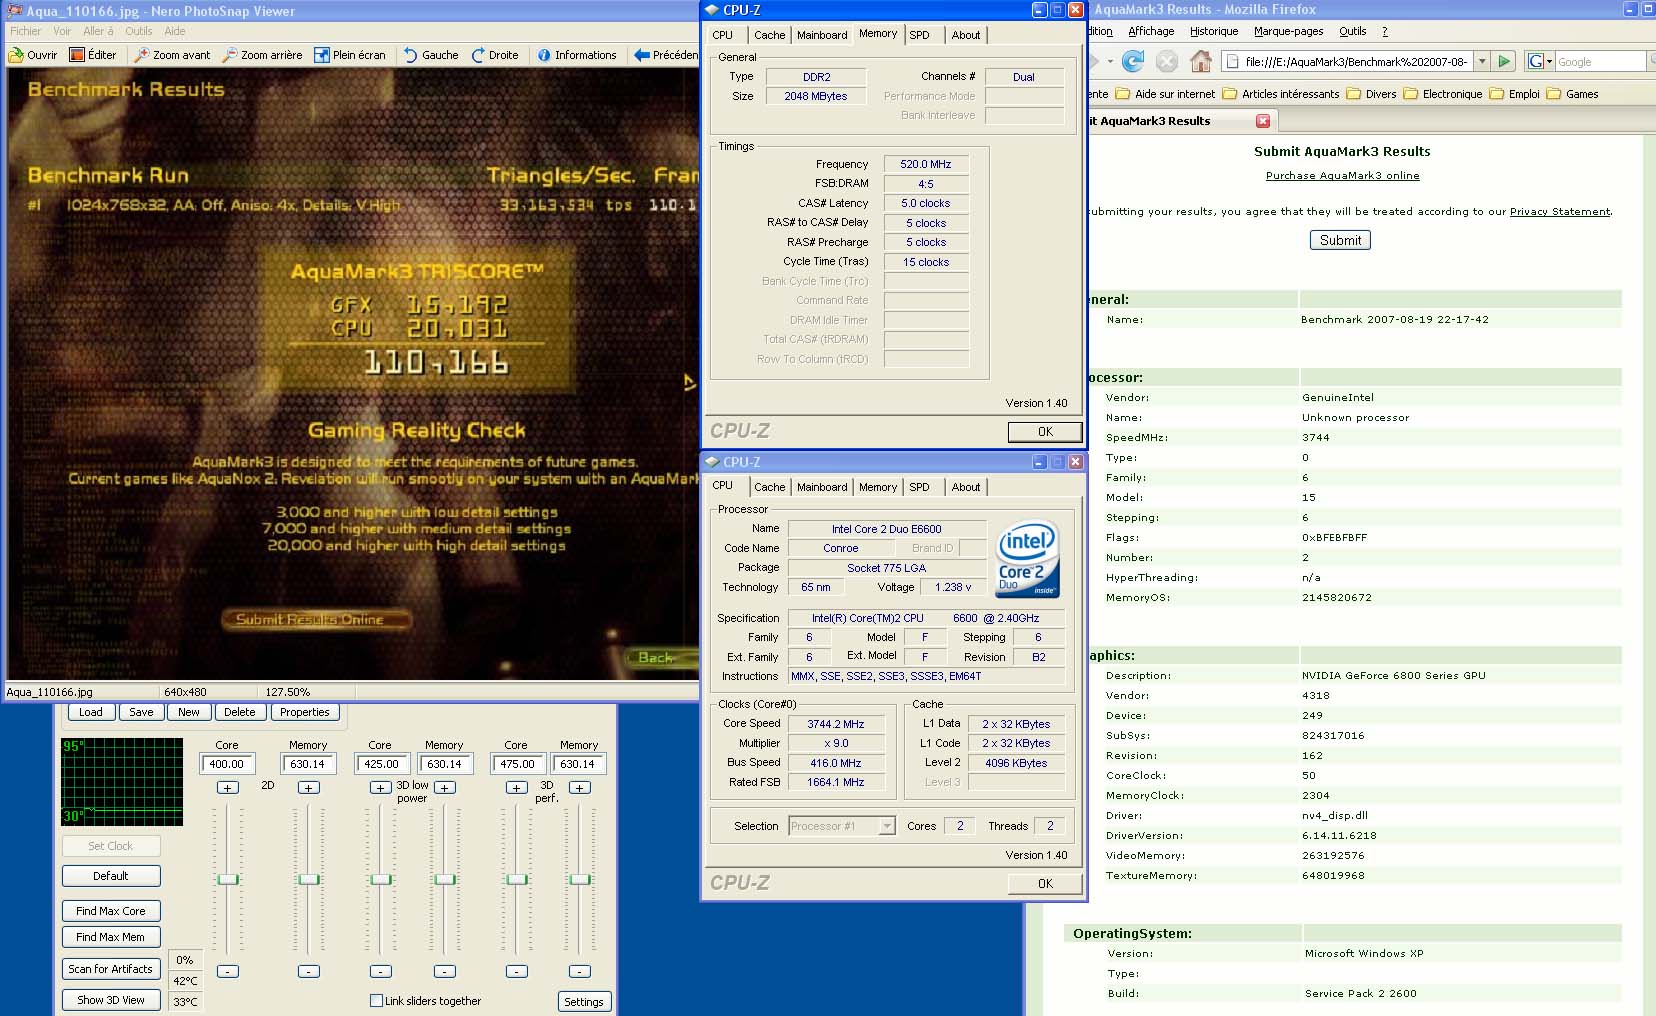The image size is (1656, 1016).
Task: Click the temperature graph monitor
Action: click(x=122, y=782)
